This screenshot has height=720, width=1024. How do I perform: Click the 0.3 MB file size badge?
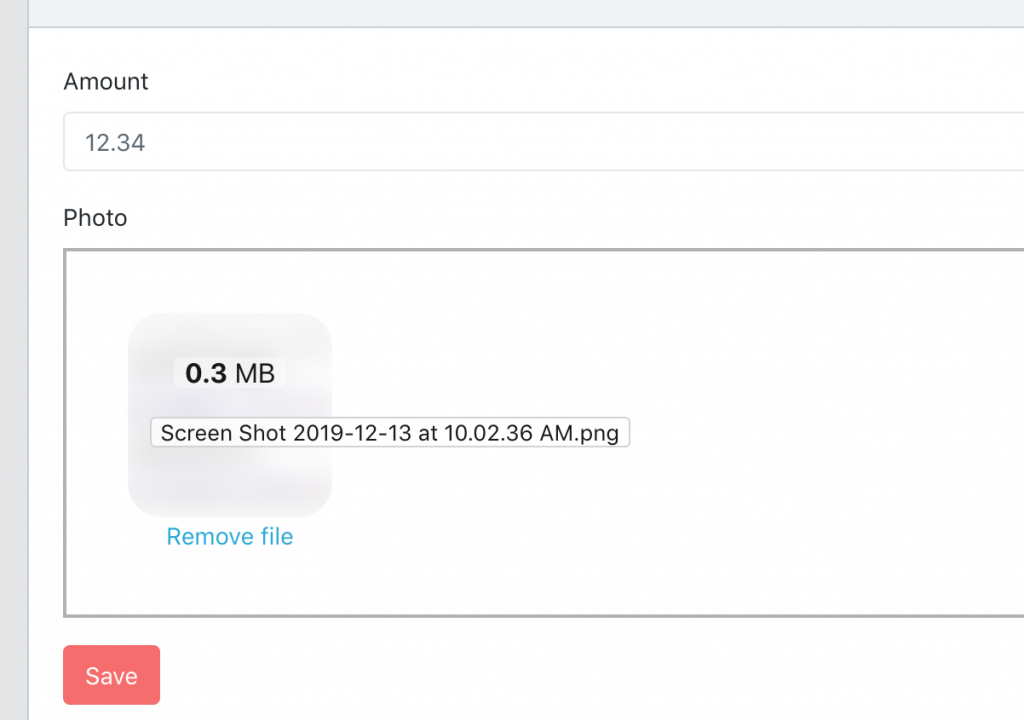tap(230, 373)
